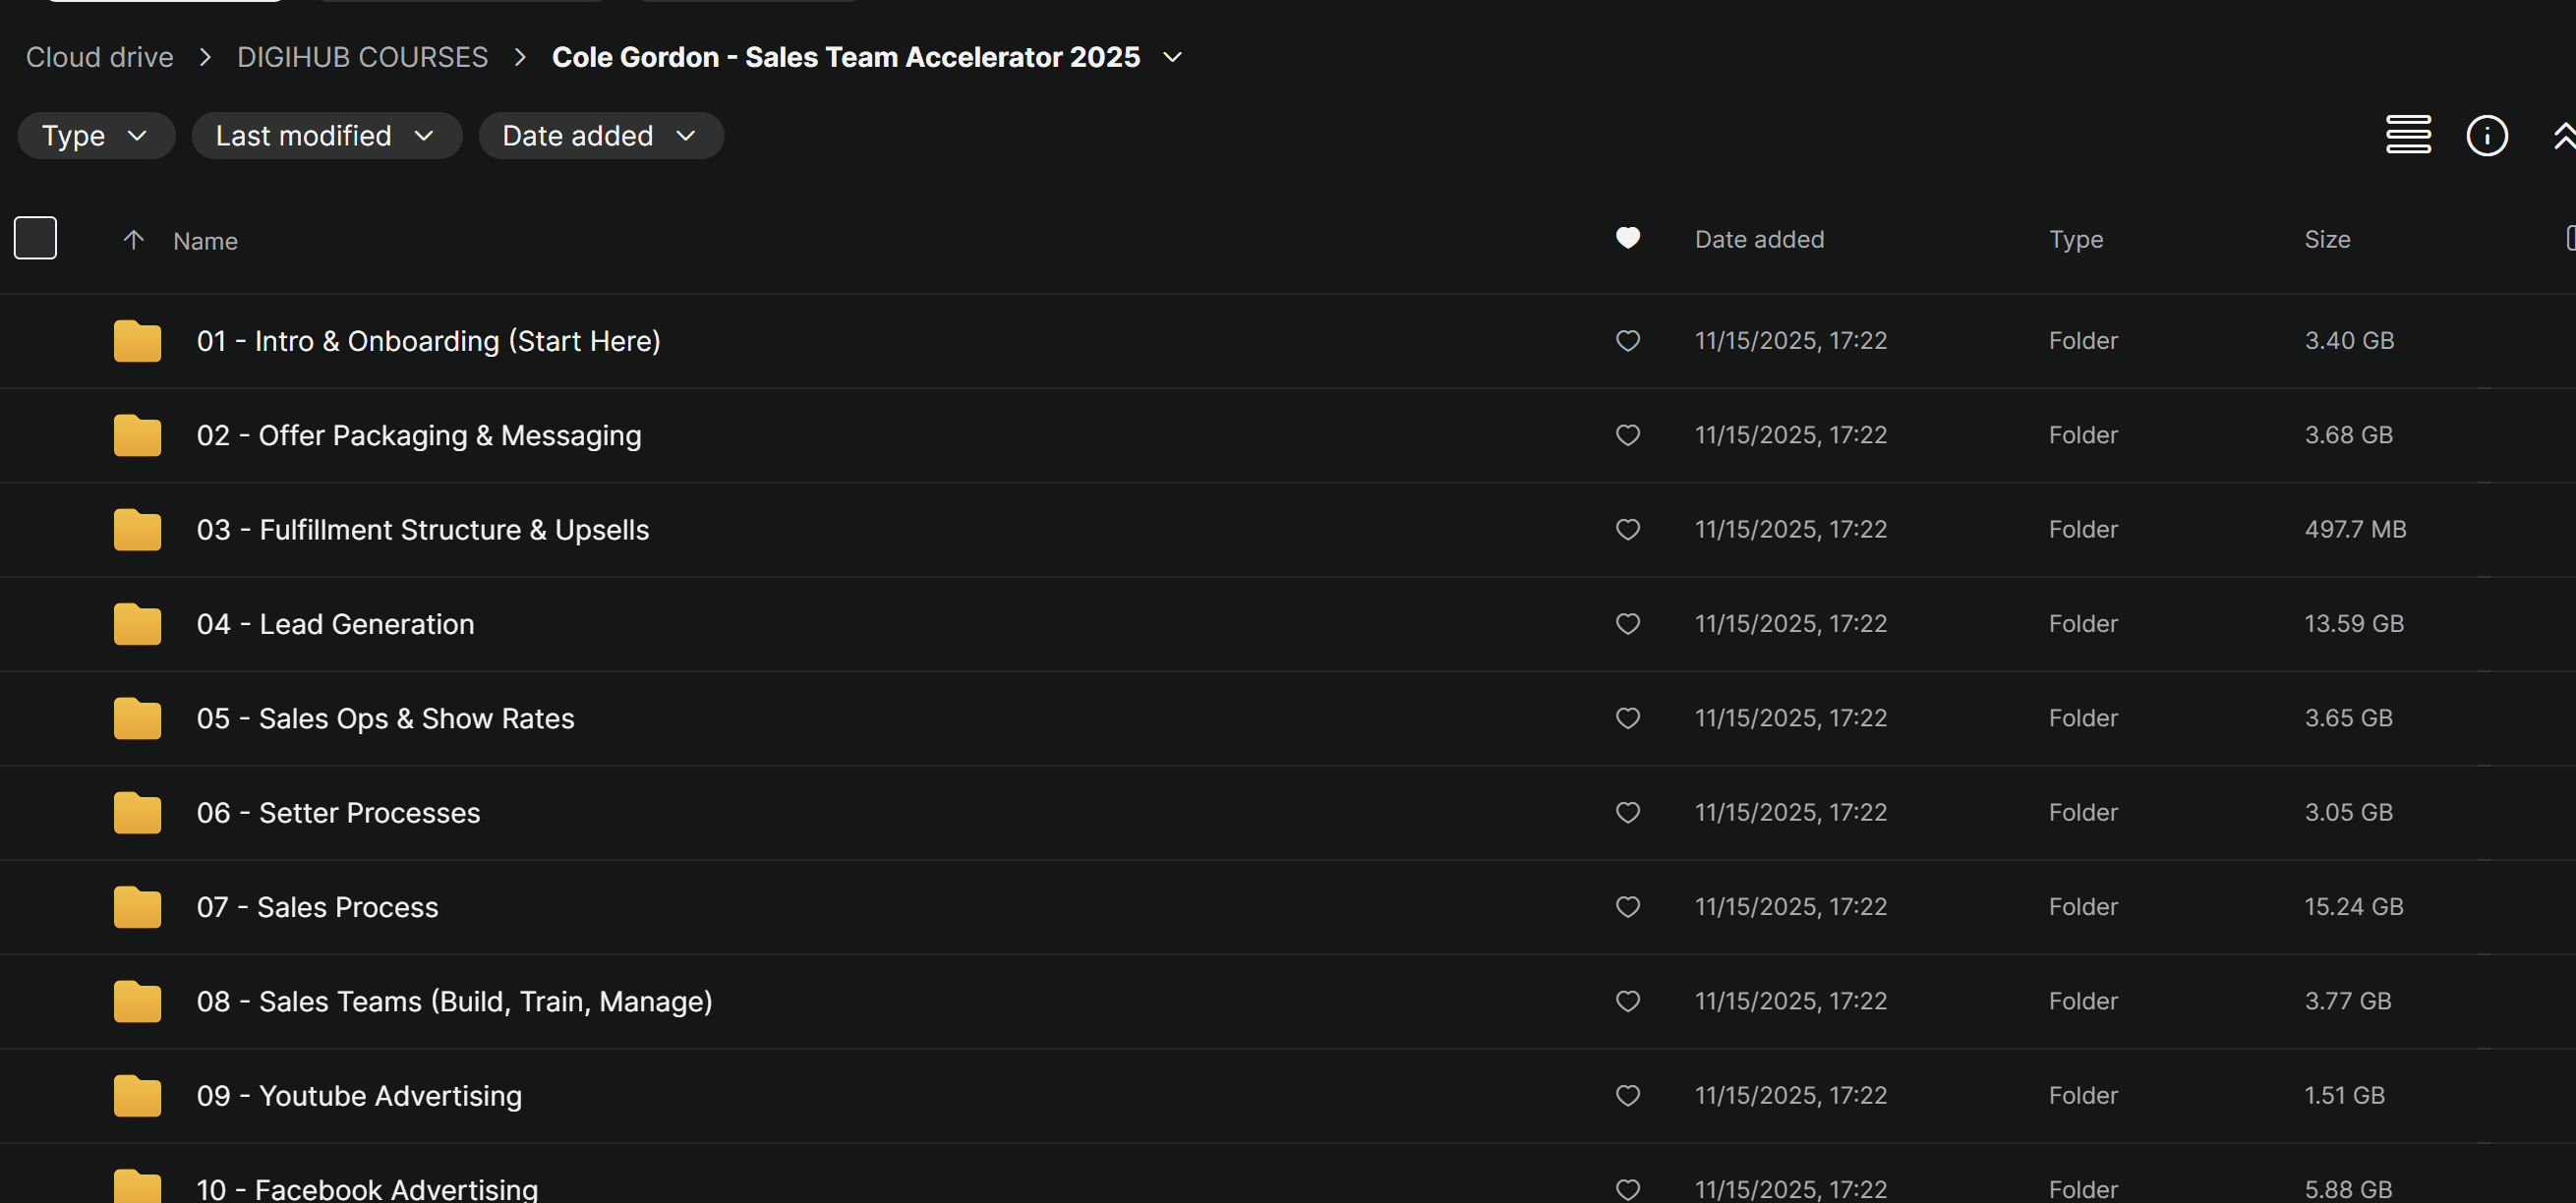Image resolution: width=2576 pixels, height=1203 pixels.
Task: Click the heart icon in column header
Action: (1627, 238)
